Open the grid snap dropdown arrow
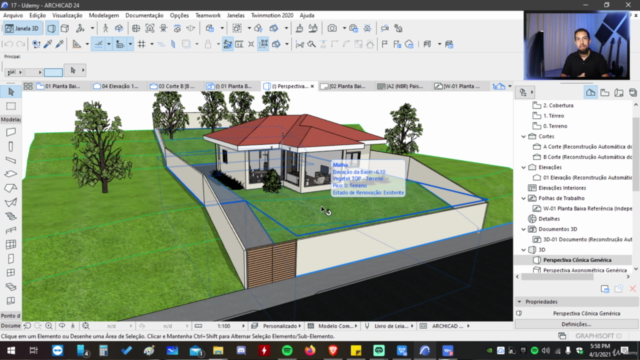Screen dimensions: 640x360 tap(152, 44)
